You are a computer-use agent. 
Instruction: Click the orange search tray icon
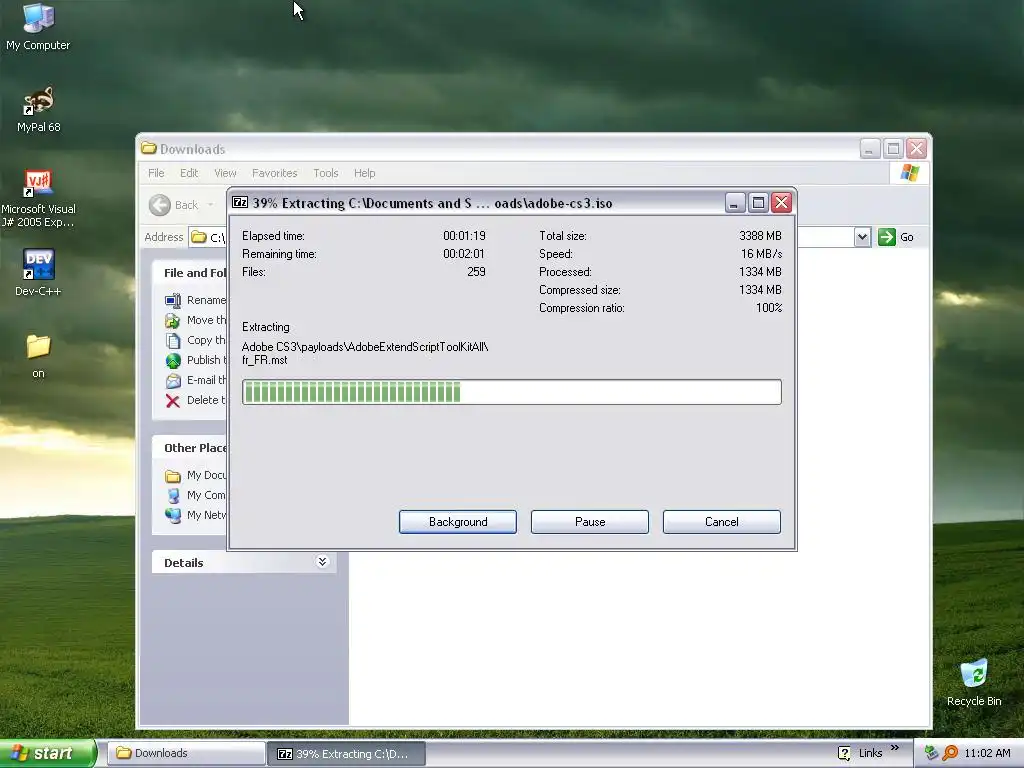tap(950, 753)
